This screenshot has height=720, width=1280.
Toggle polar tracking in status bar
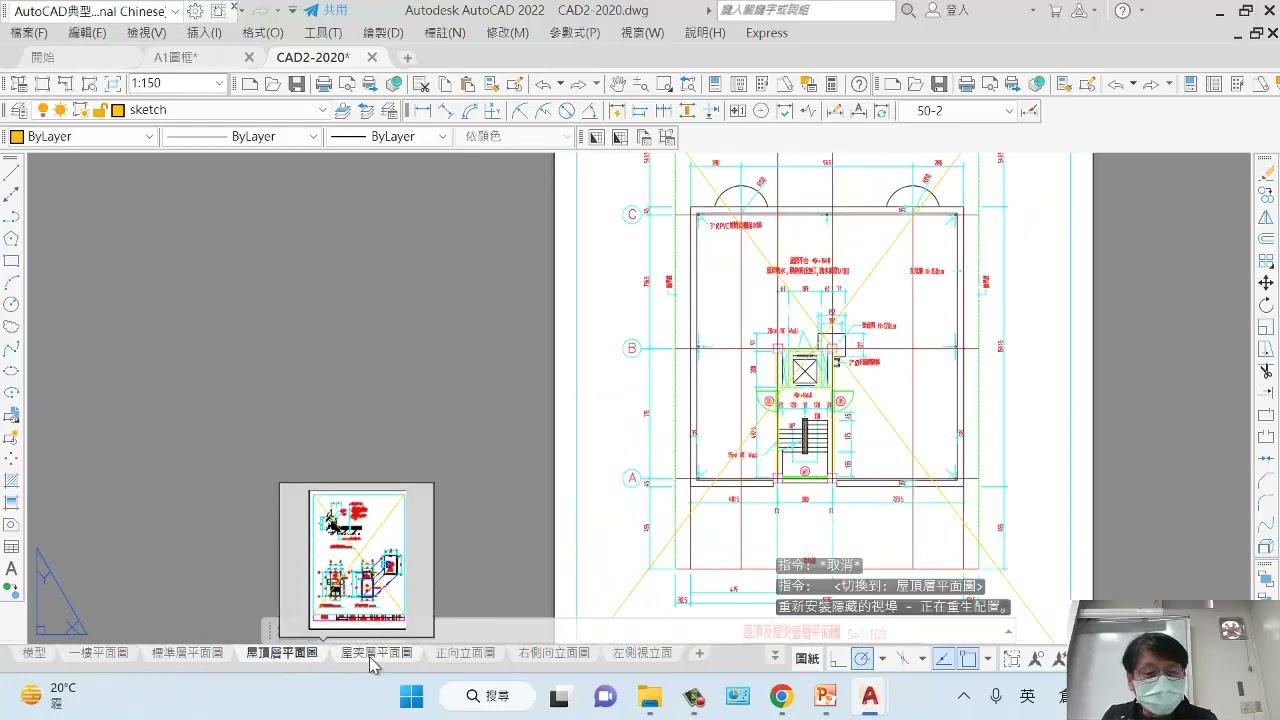[862, 658]
